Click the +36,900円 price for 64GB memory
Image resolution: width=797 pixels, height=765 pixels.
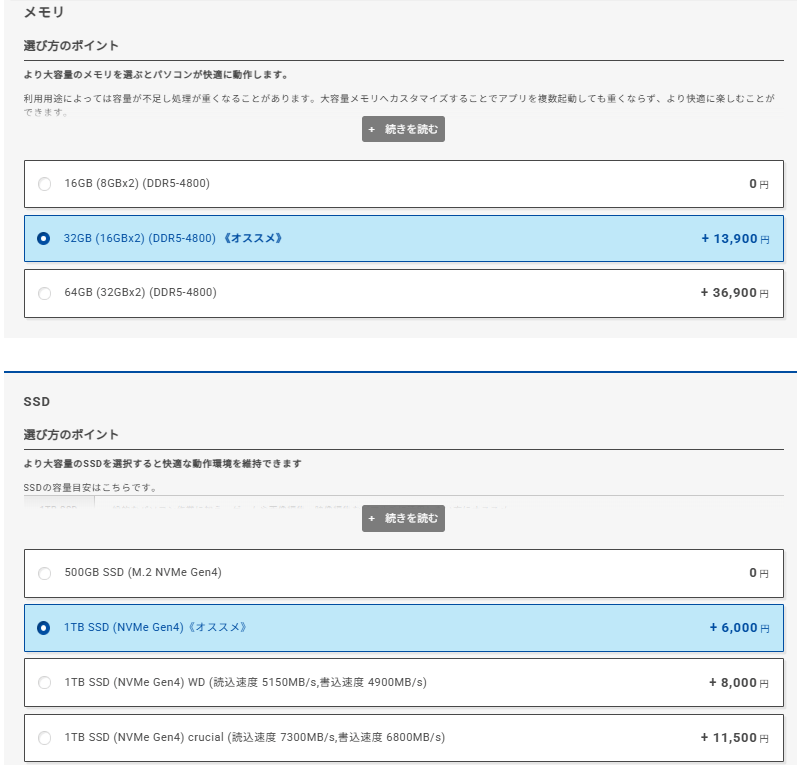coord(735,293)
